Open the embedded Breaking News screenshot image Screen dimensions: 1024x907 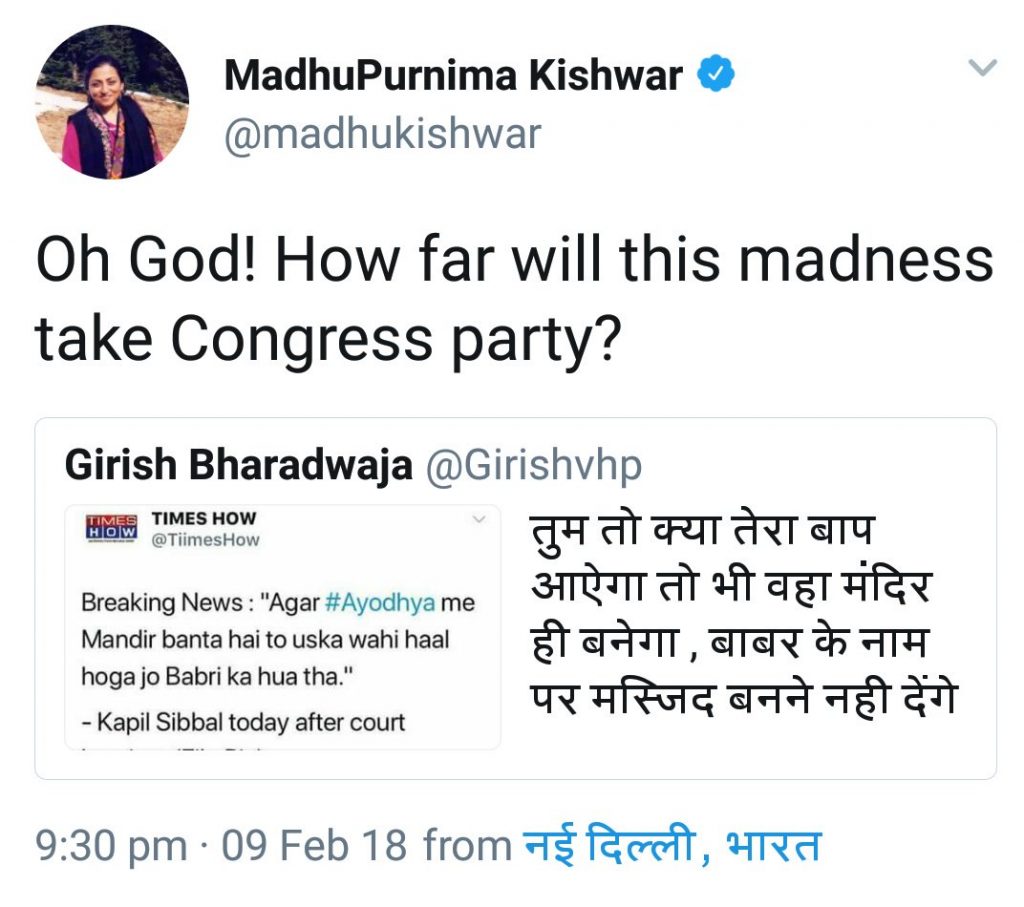pyautogui.click(x=283, y=627)
